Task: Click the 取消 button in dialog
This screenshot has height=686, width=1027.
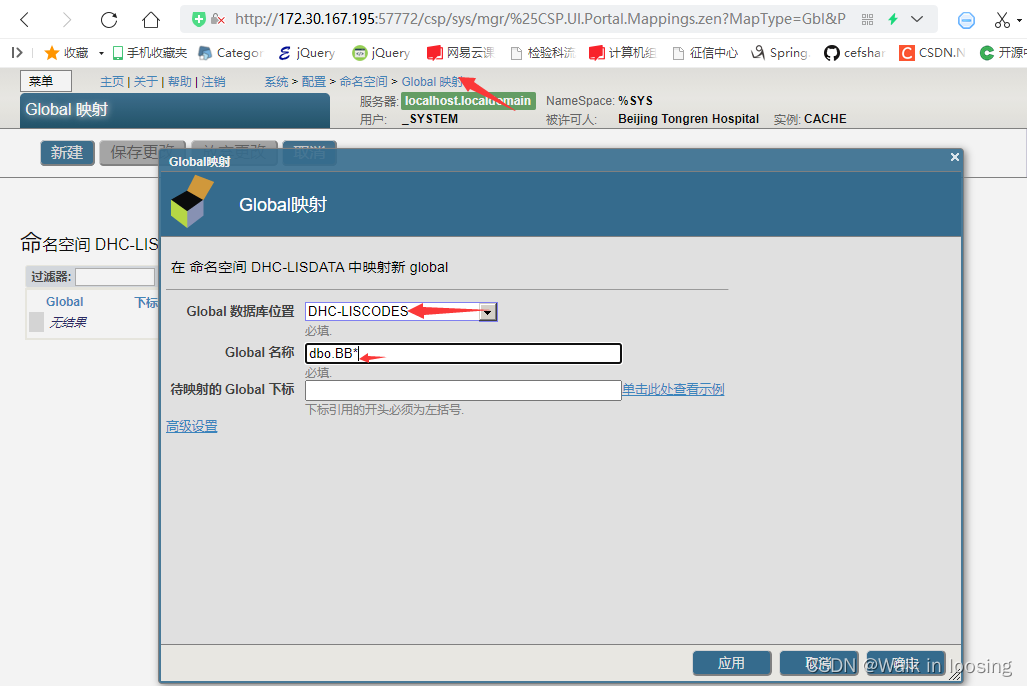Action: [x=819, y=663]
